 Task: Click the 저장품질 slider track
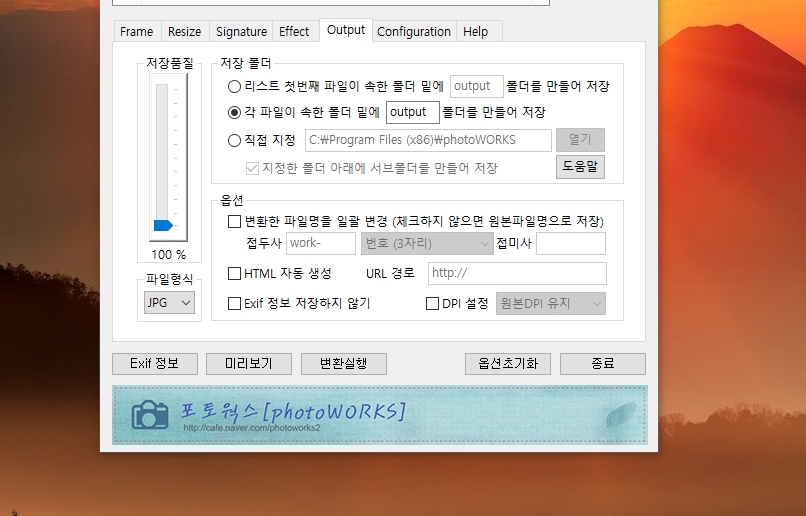pos(162,154)
